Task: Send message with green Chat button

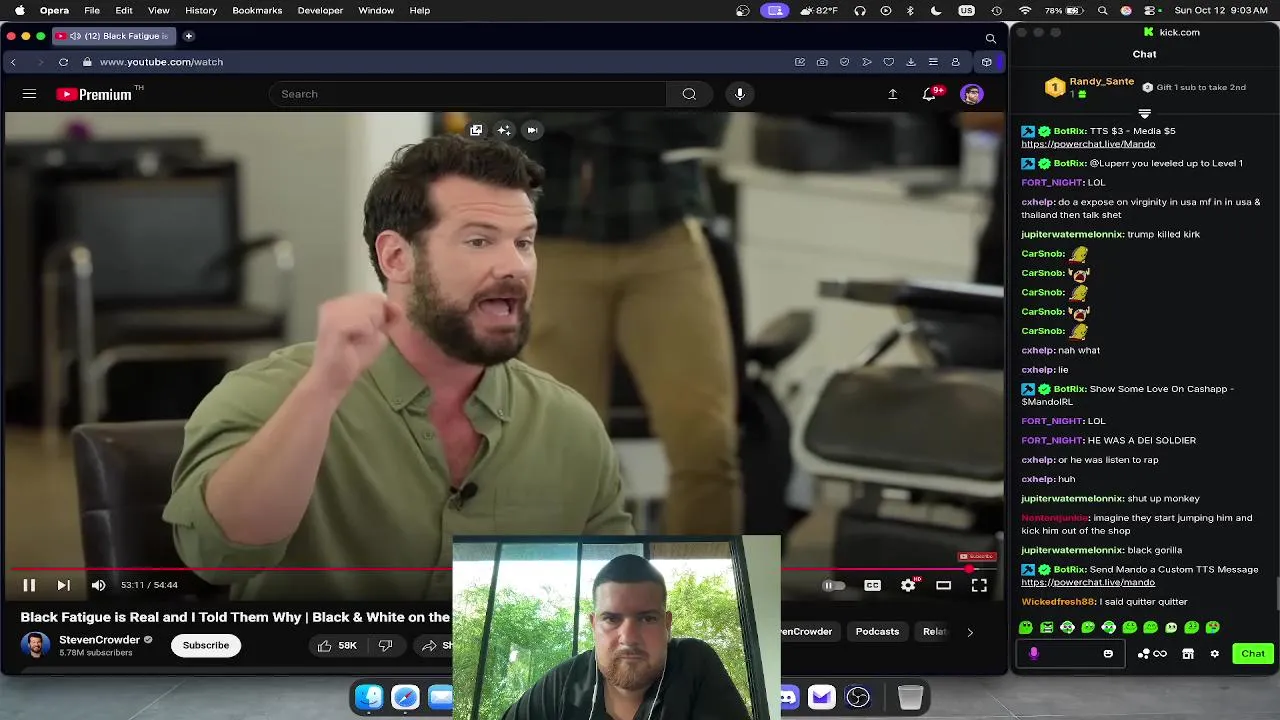Action: (1253, 654)
